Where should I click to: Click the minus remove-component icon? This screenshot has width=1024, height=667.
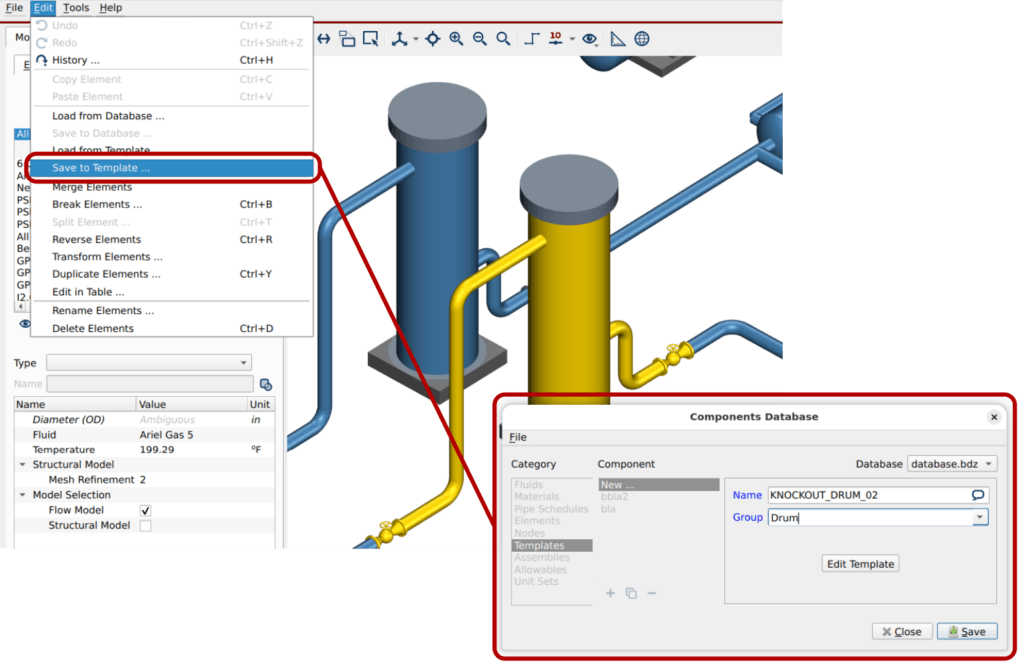pyautogui.click(x=652, y=593)
